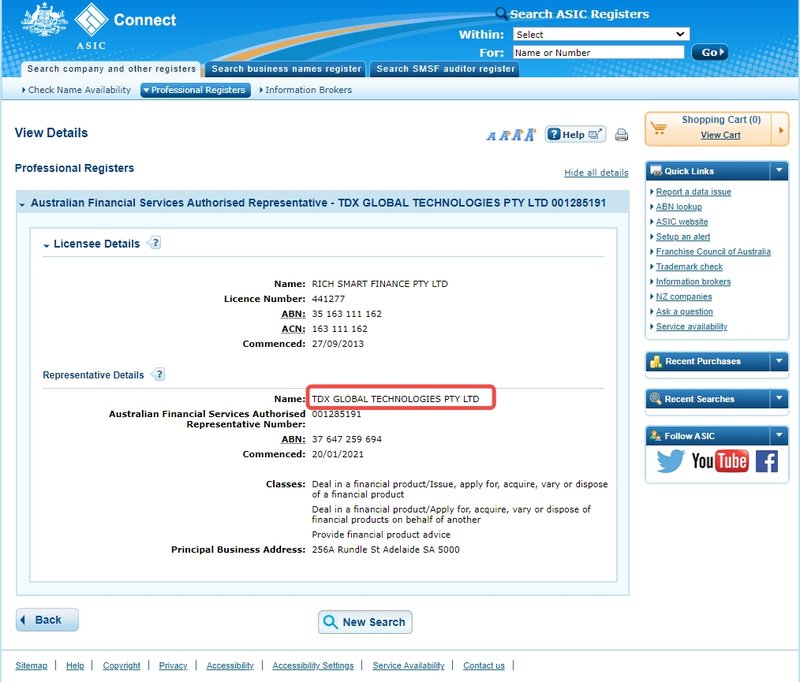Click the Name or Number input field
800x682 pixels.
pos(598,53)
